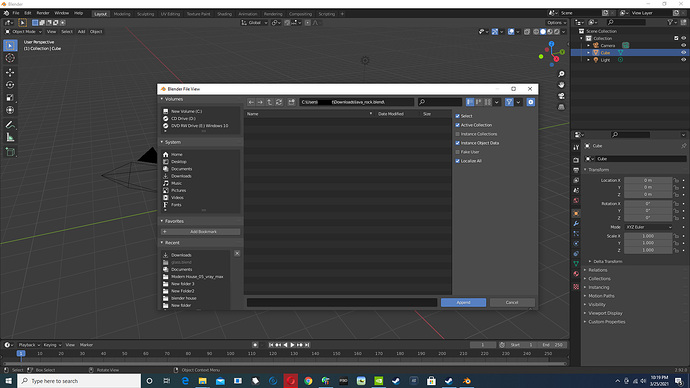690x388 pixels.
Task: Open rotation Mode XYZ Euler dropdown
Action: click(648, 227)
